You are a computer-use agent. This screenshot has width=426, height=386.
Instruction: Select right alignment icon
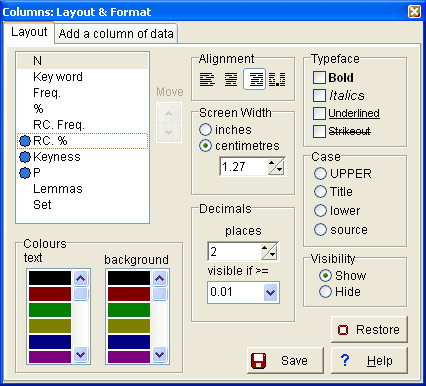tap(255, 79)
